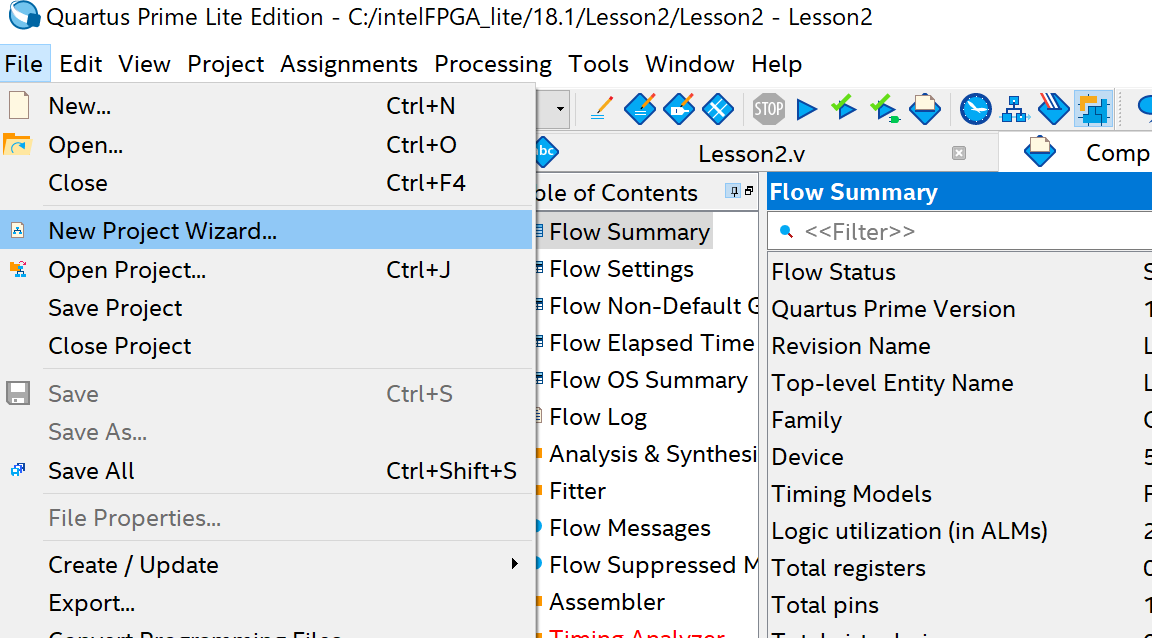The width and height of the screenshot is (1152, 638).
Task: Click the Stop Processing icon
Action: click(x=768, y=110)
